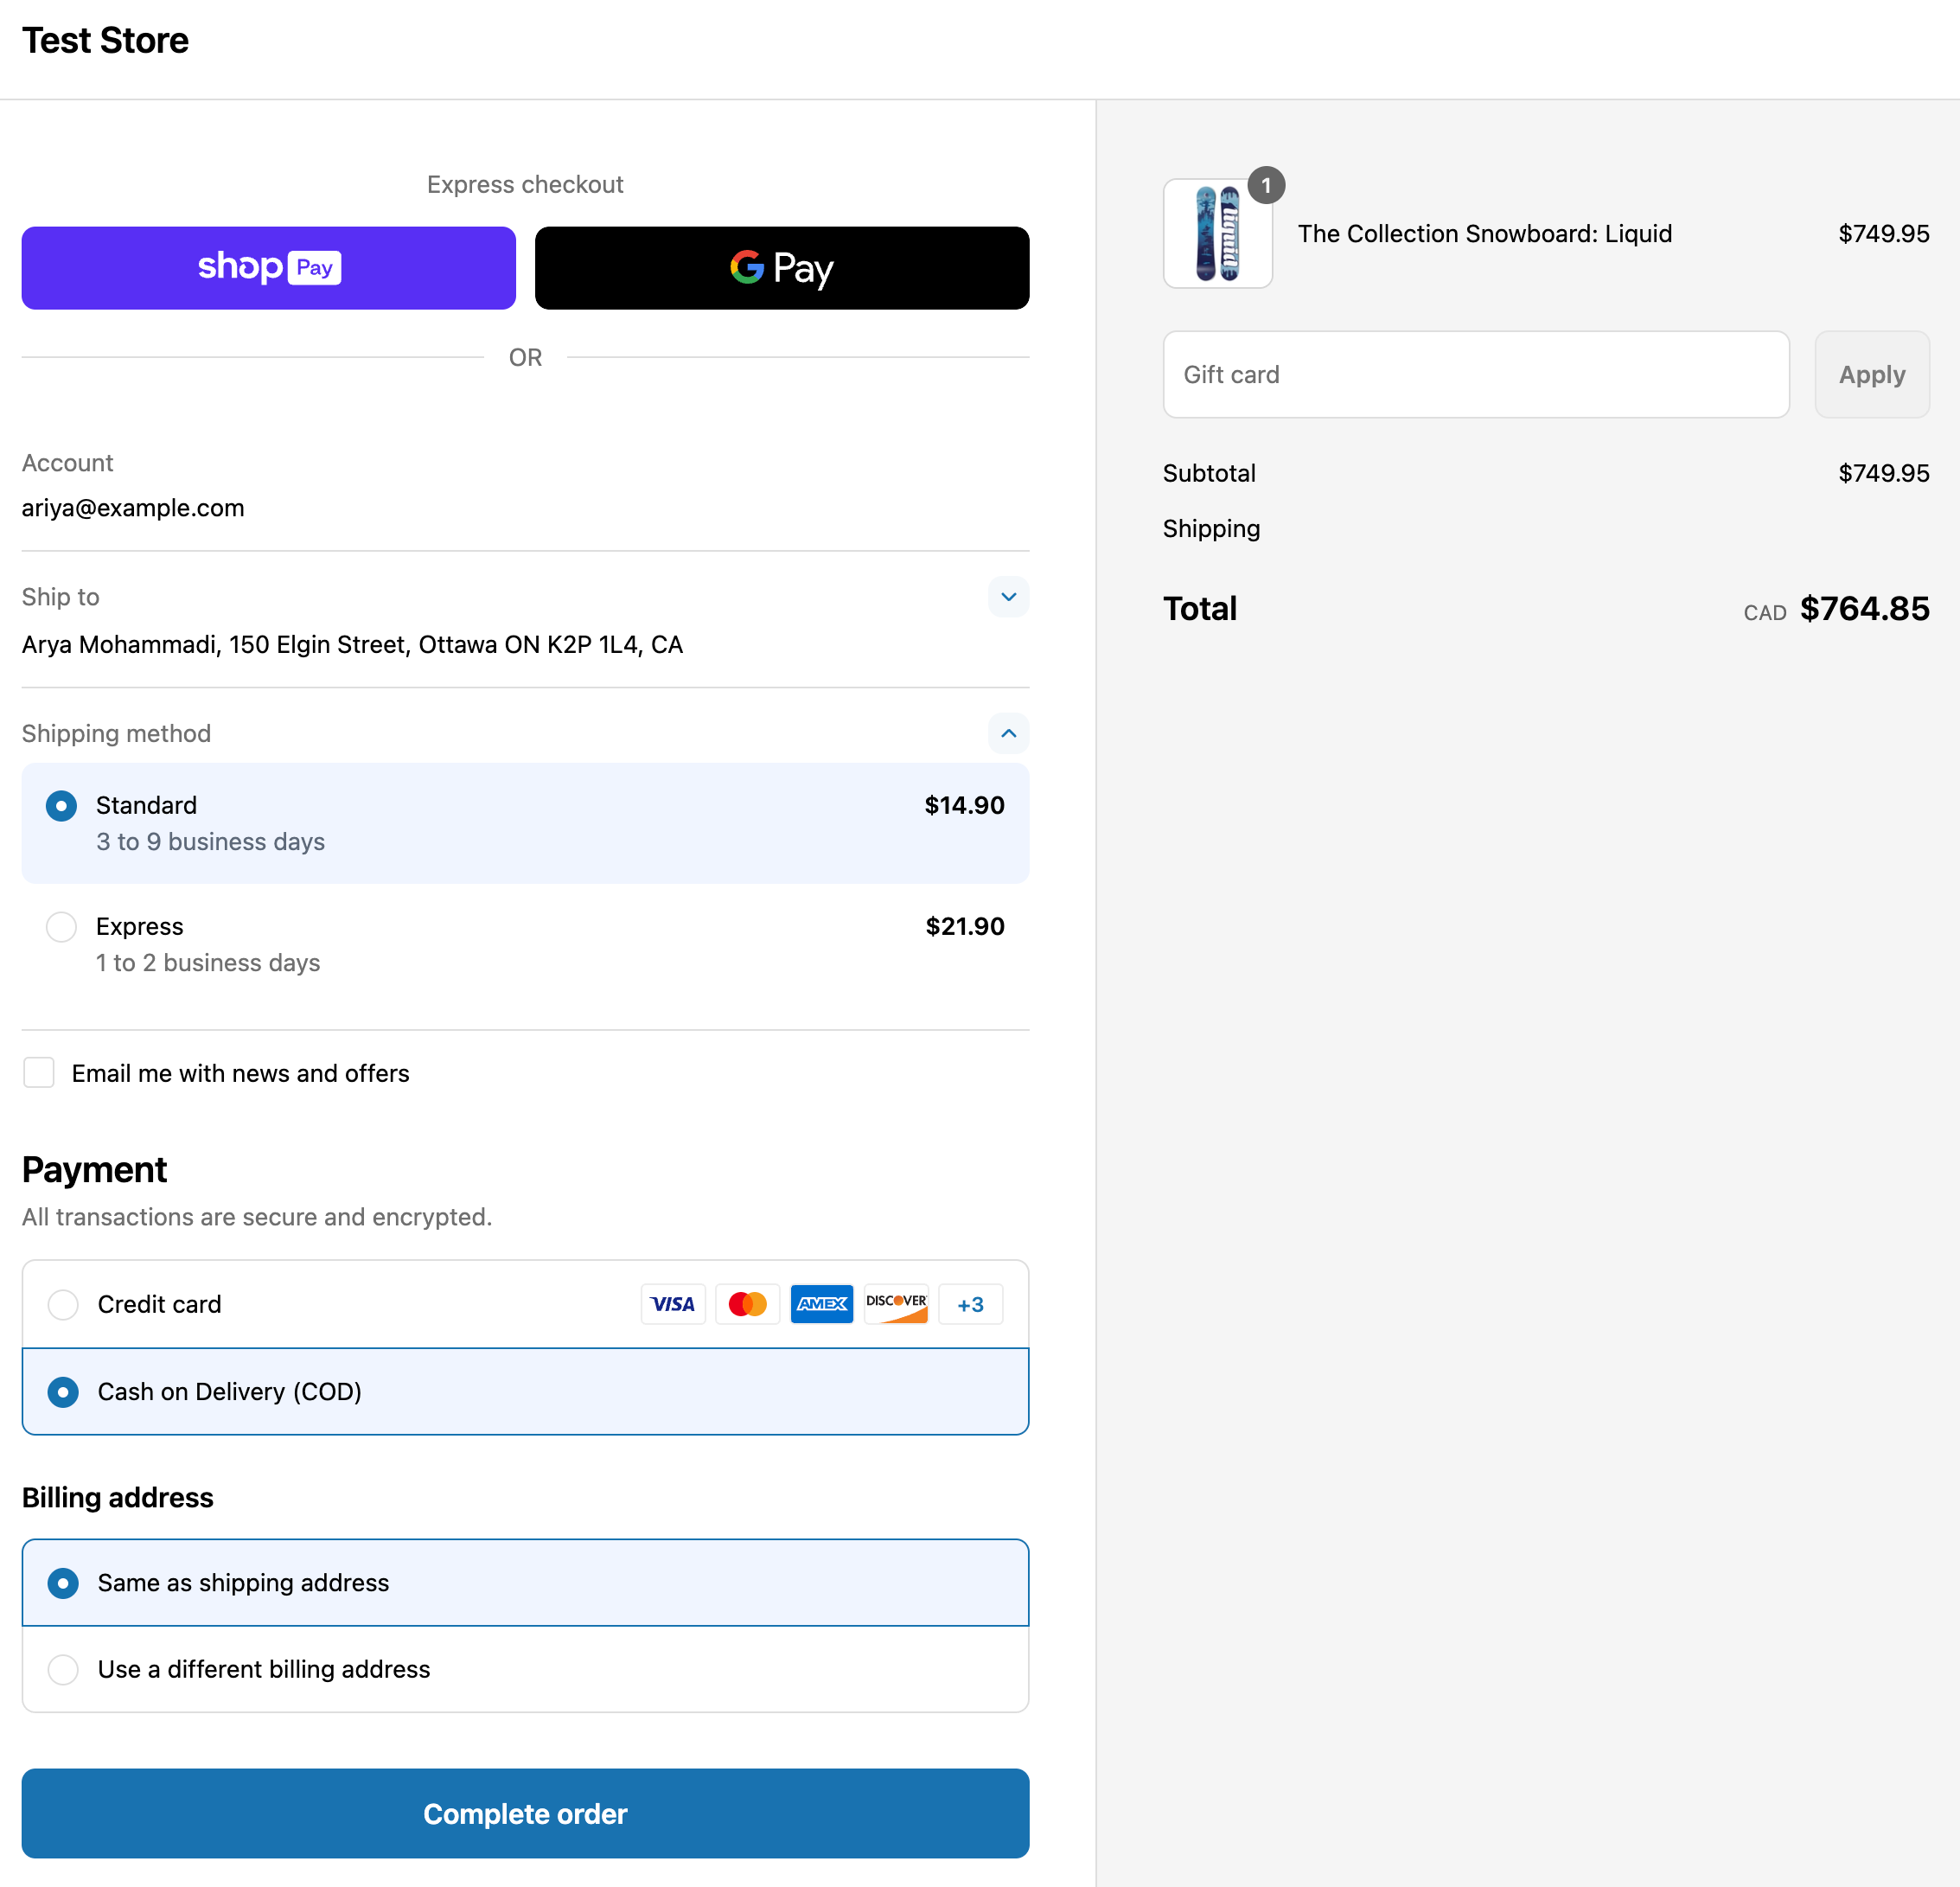
Task: Click the American Express icon
Action: [822, 1304]
